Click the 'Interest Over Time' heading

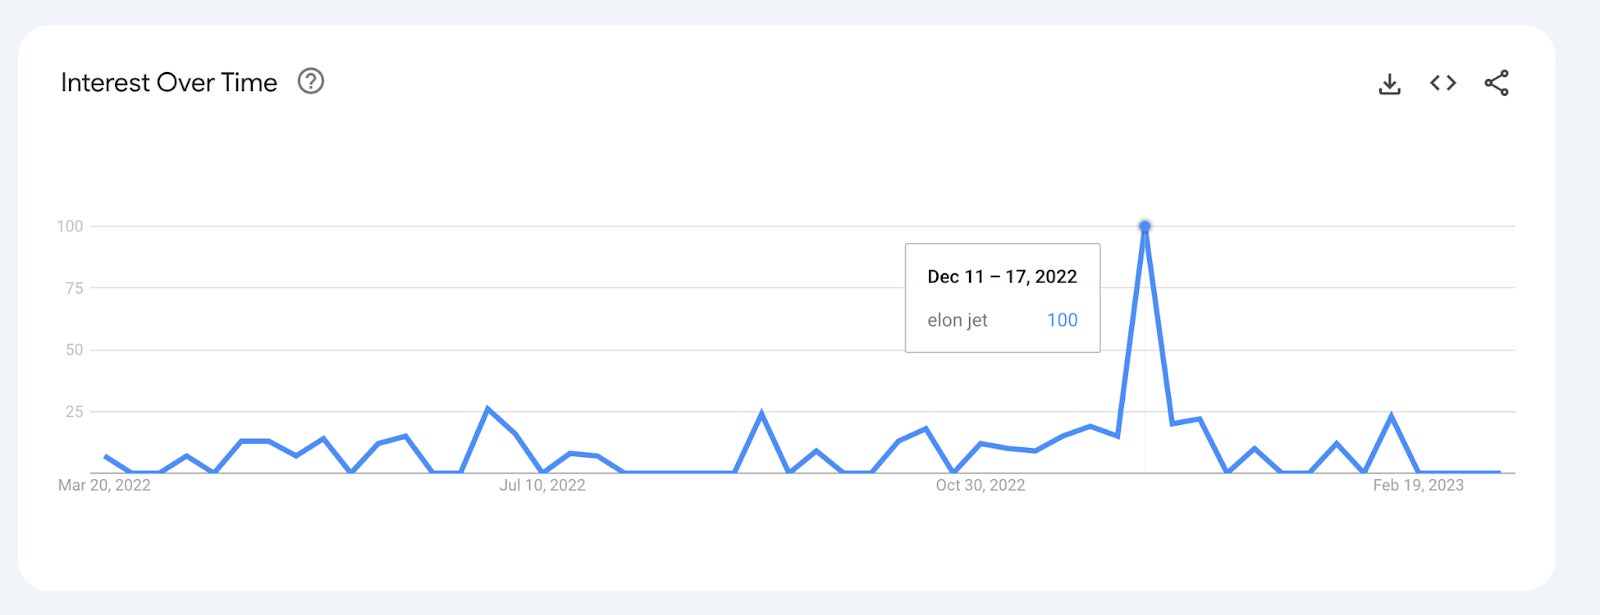click(x=169, y=82)
